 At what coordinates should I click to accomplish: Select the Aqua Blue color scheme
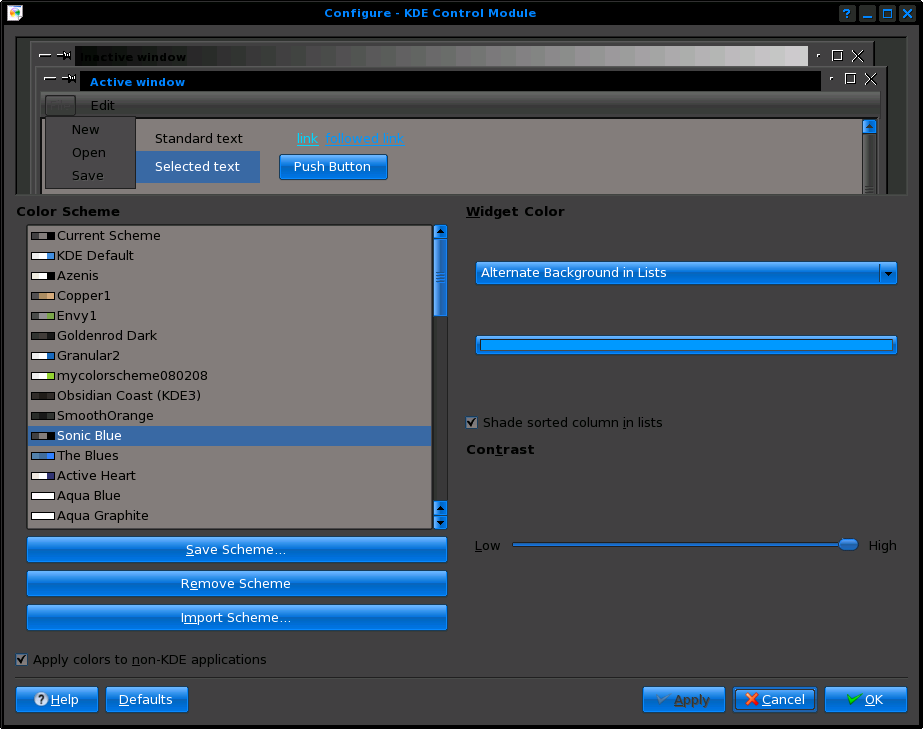click(230, 496)
